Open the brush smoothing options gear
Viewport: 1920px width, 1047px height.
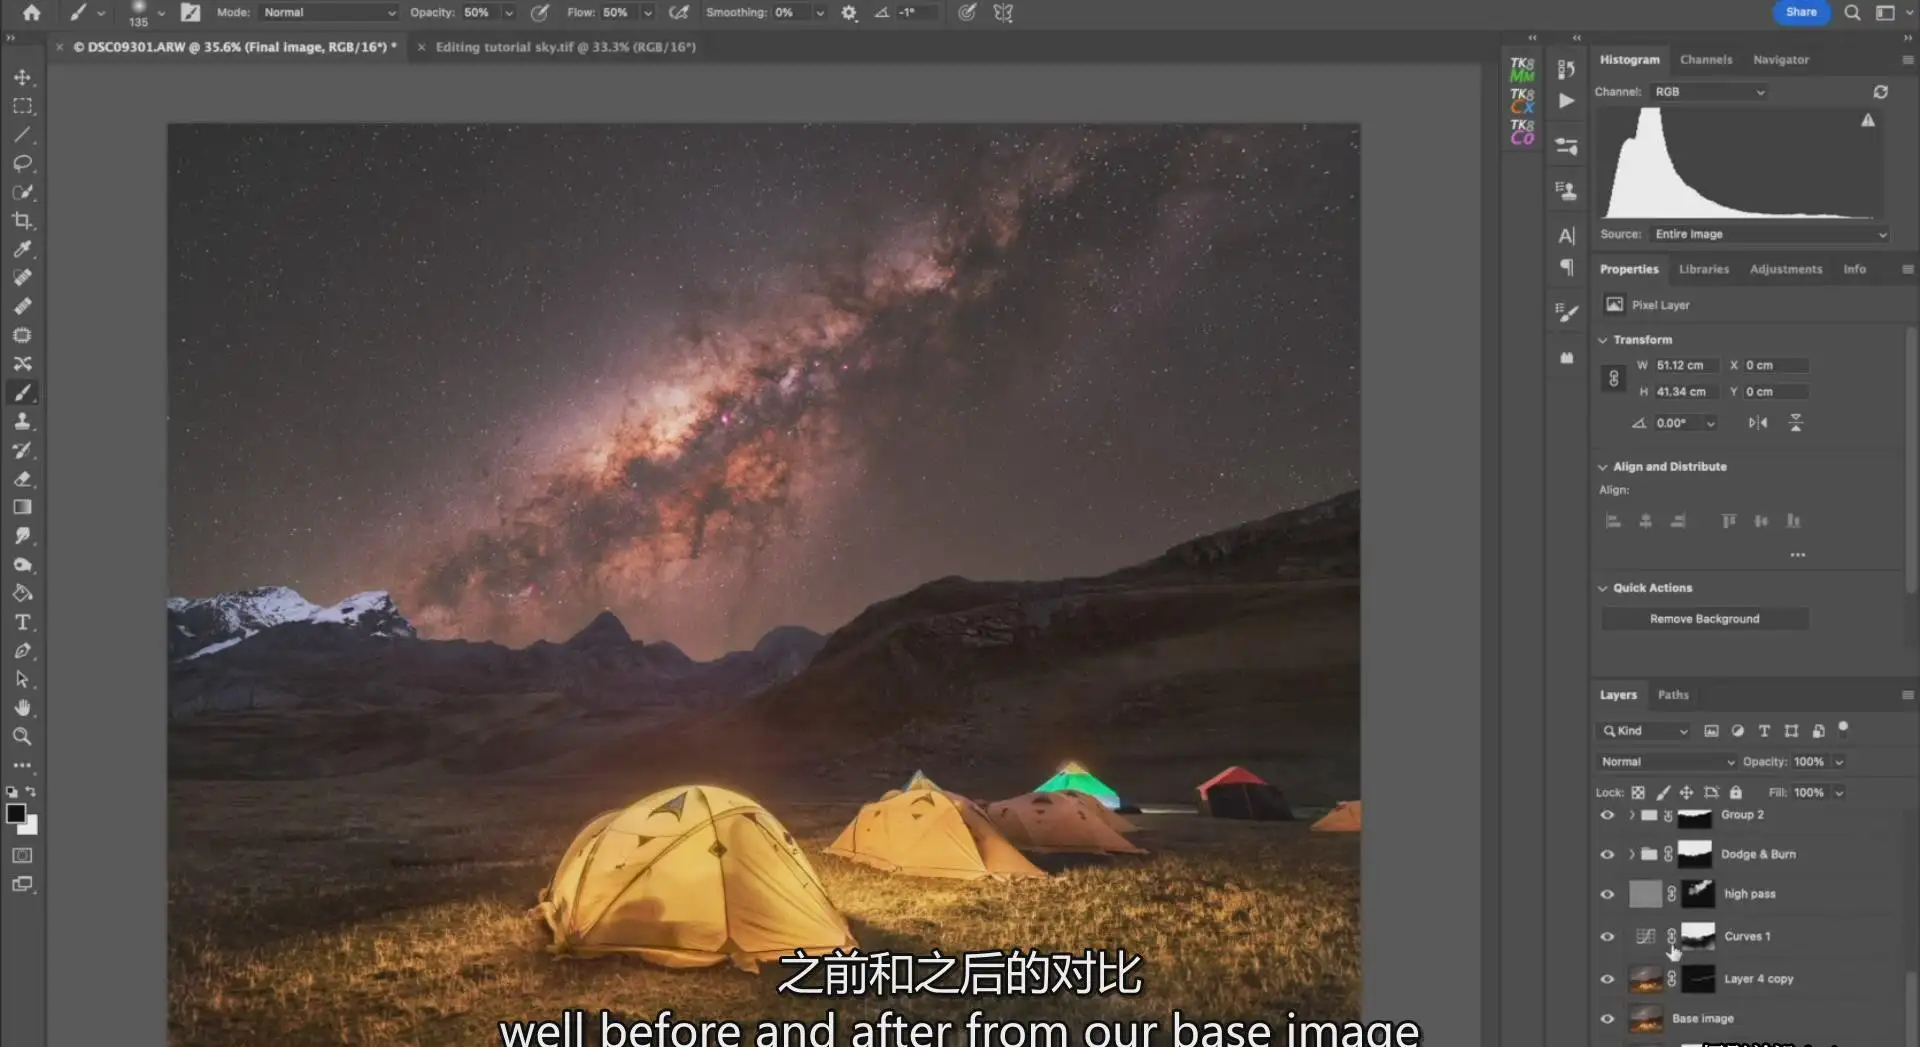pyautogui.click(x=849, y=13)
